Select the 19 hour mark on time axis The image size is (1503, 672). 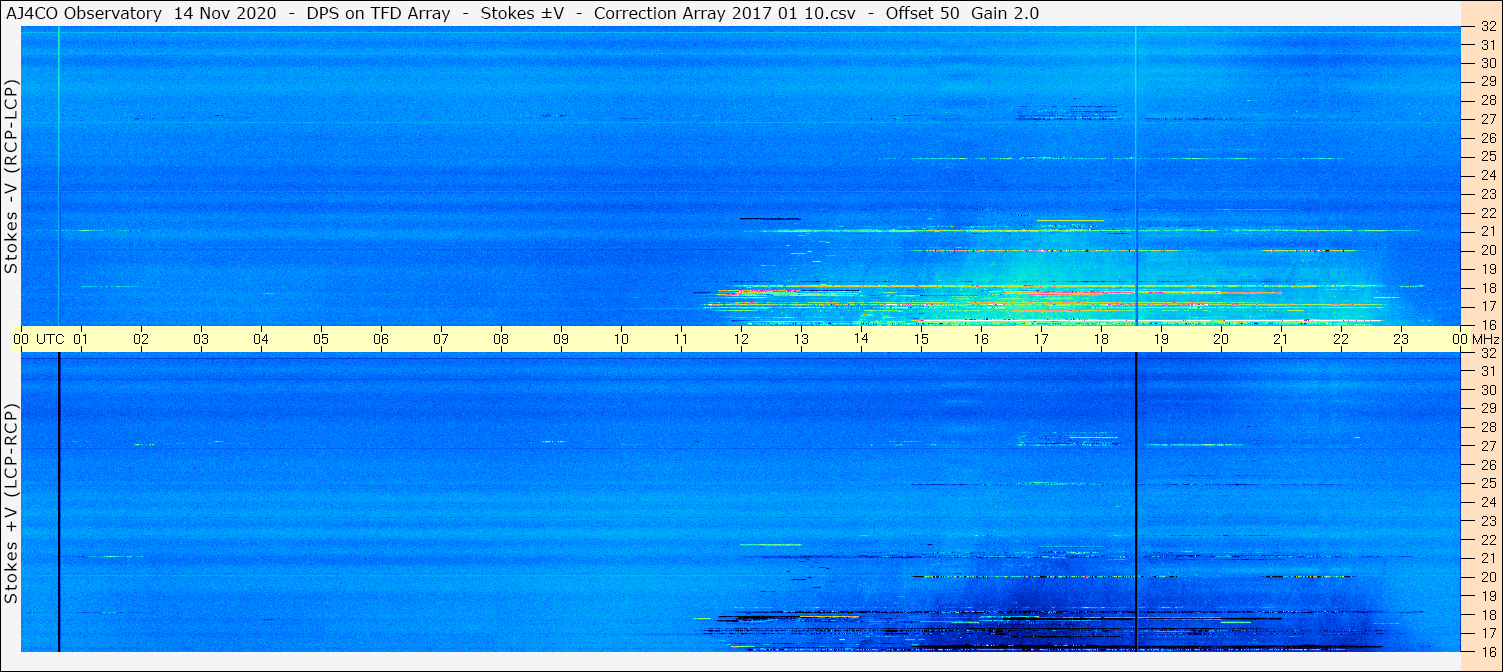[x=1161, y=339]
